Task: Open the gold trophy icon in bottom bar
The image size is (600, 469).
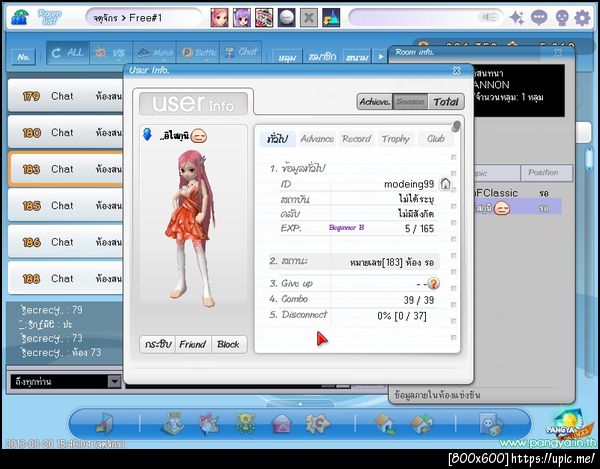Action: (245, 423)
